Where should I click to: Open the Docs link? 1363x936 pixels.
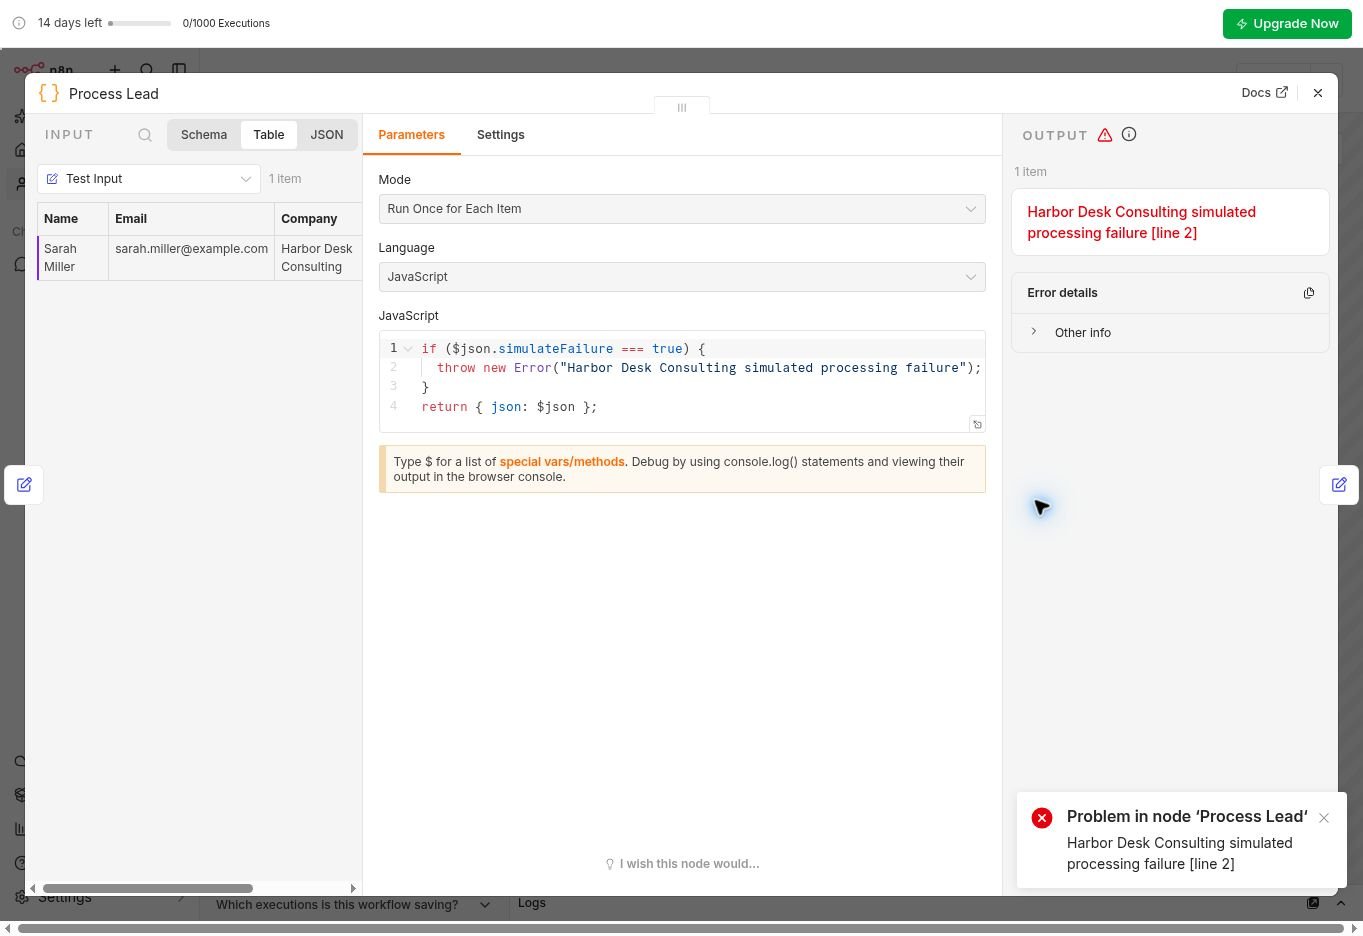click(1264, 93)
